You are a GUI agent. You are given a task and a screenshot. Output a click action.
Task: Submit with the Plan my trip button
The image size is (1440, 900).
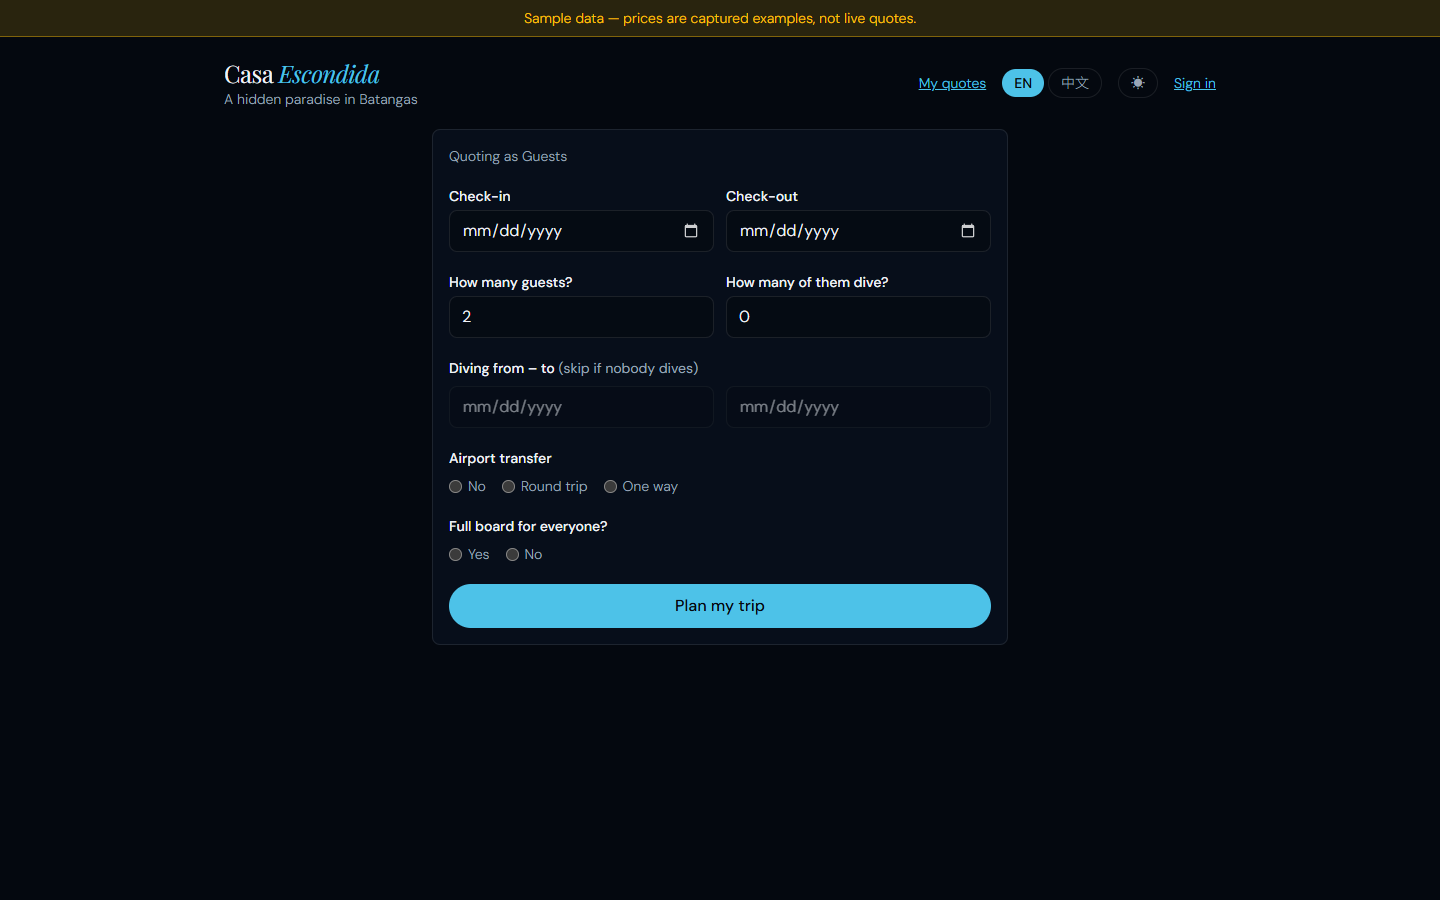(720, 606)
